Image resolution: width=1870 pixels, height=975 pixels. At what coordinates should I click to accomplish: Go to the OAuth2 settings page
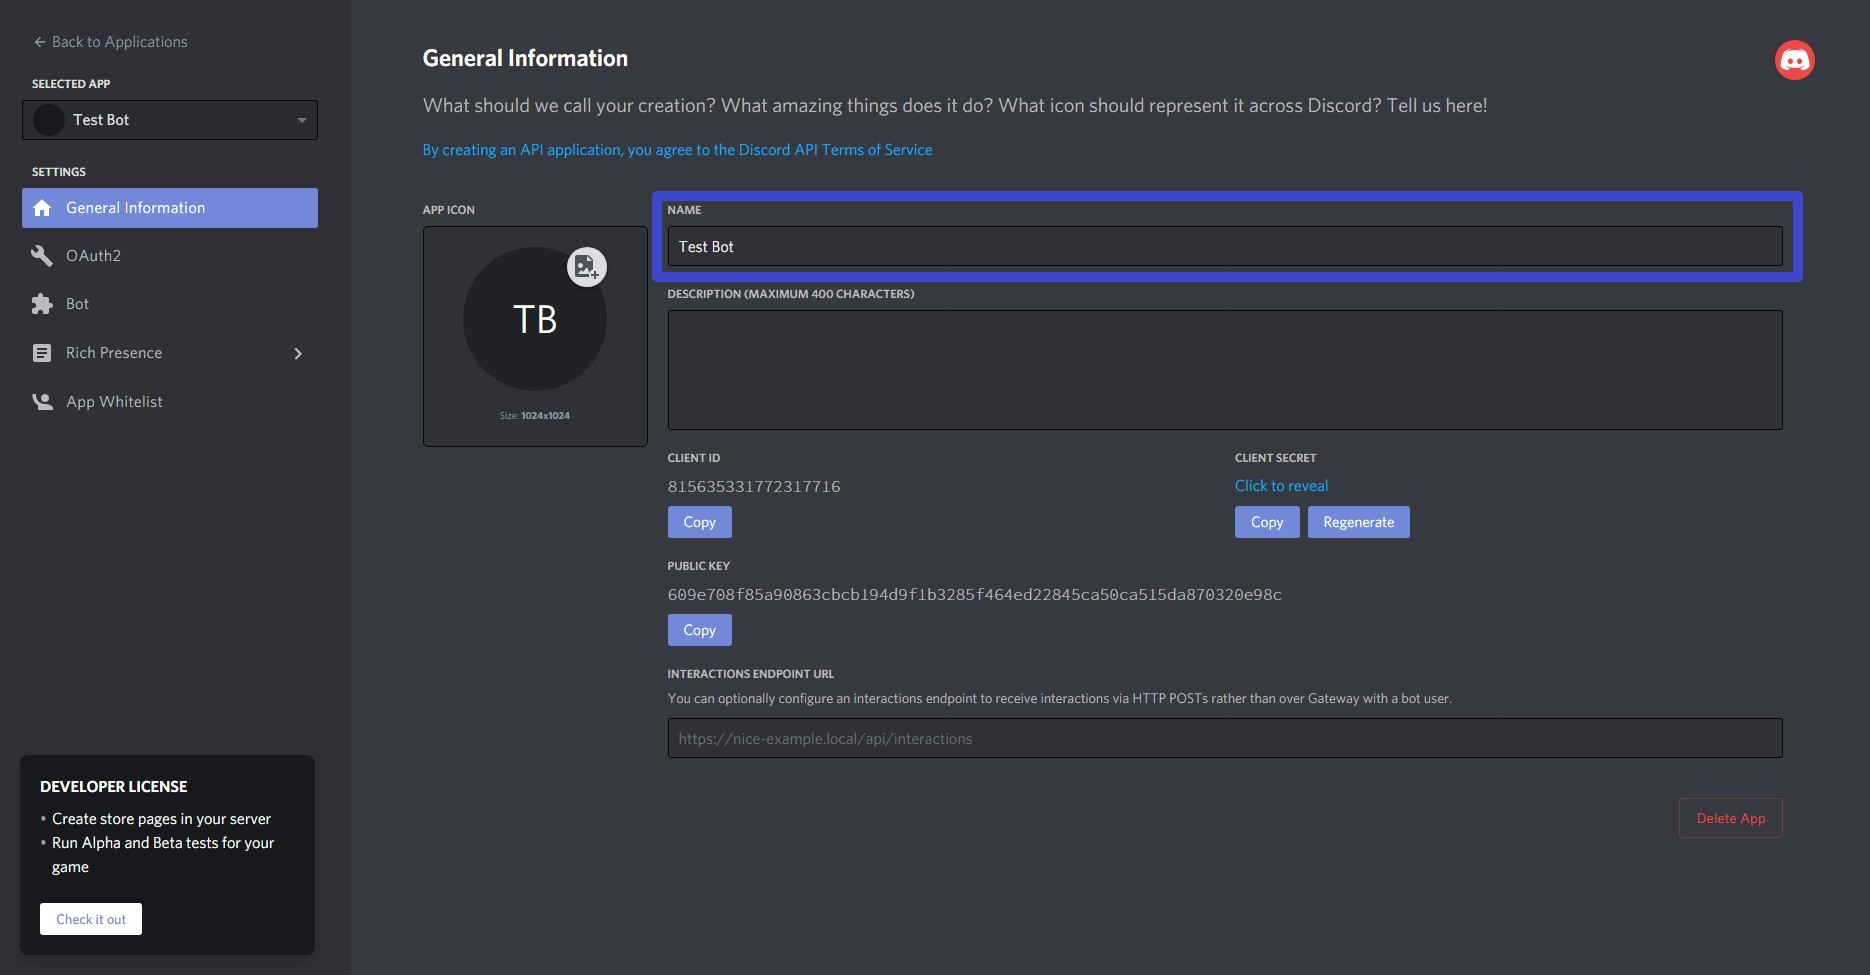[x=170, y=256]
